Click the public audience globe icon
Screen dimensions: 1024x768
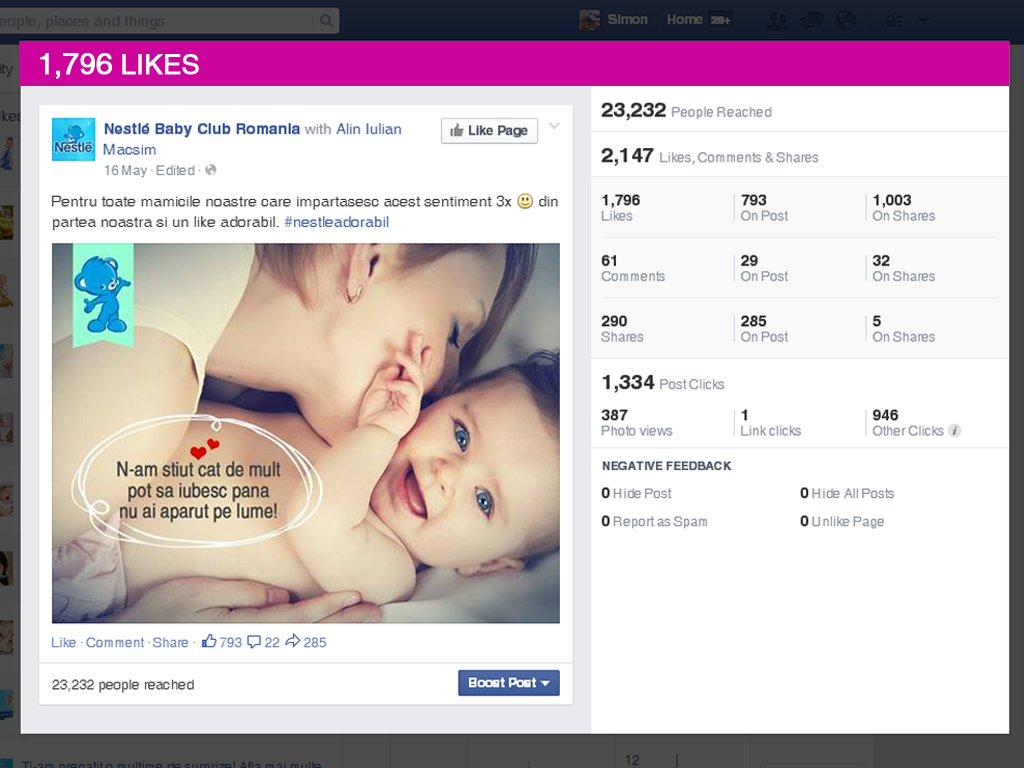(x=210, y=170)
